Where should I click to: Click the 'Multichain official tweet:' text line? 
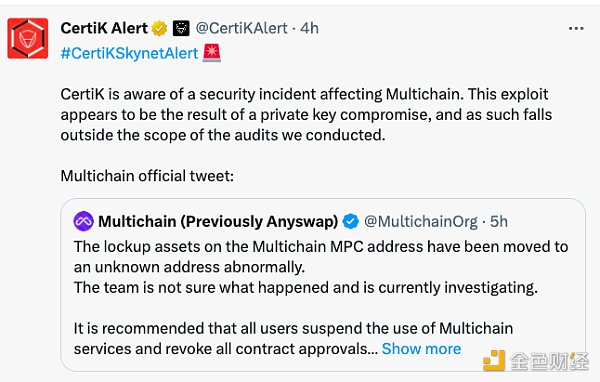click(147, 176)
